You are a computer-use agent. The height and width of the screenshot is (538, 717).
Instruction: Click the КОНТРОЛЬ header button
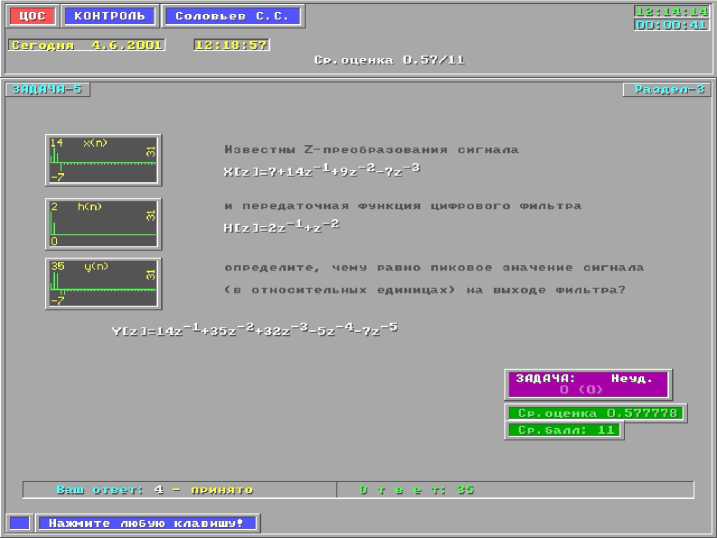109,16
